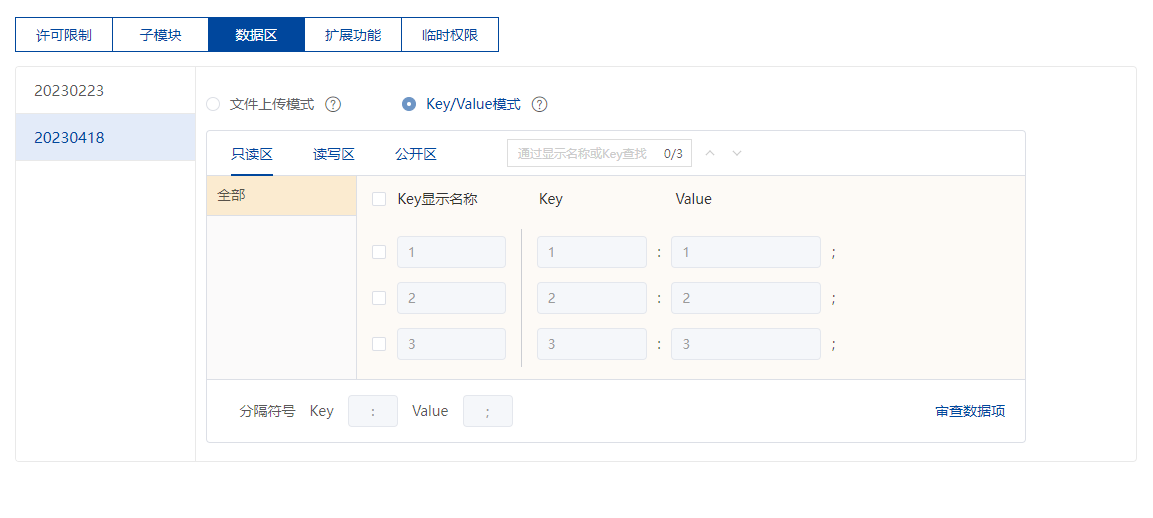The image size is (1153, 518).
Task: Click the 0/3 match counter
Action: [x=673, y=154]
